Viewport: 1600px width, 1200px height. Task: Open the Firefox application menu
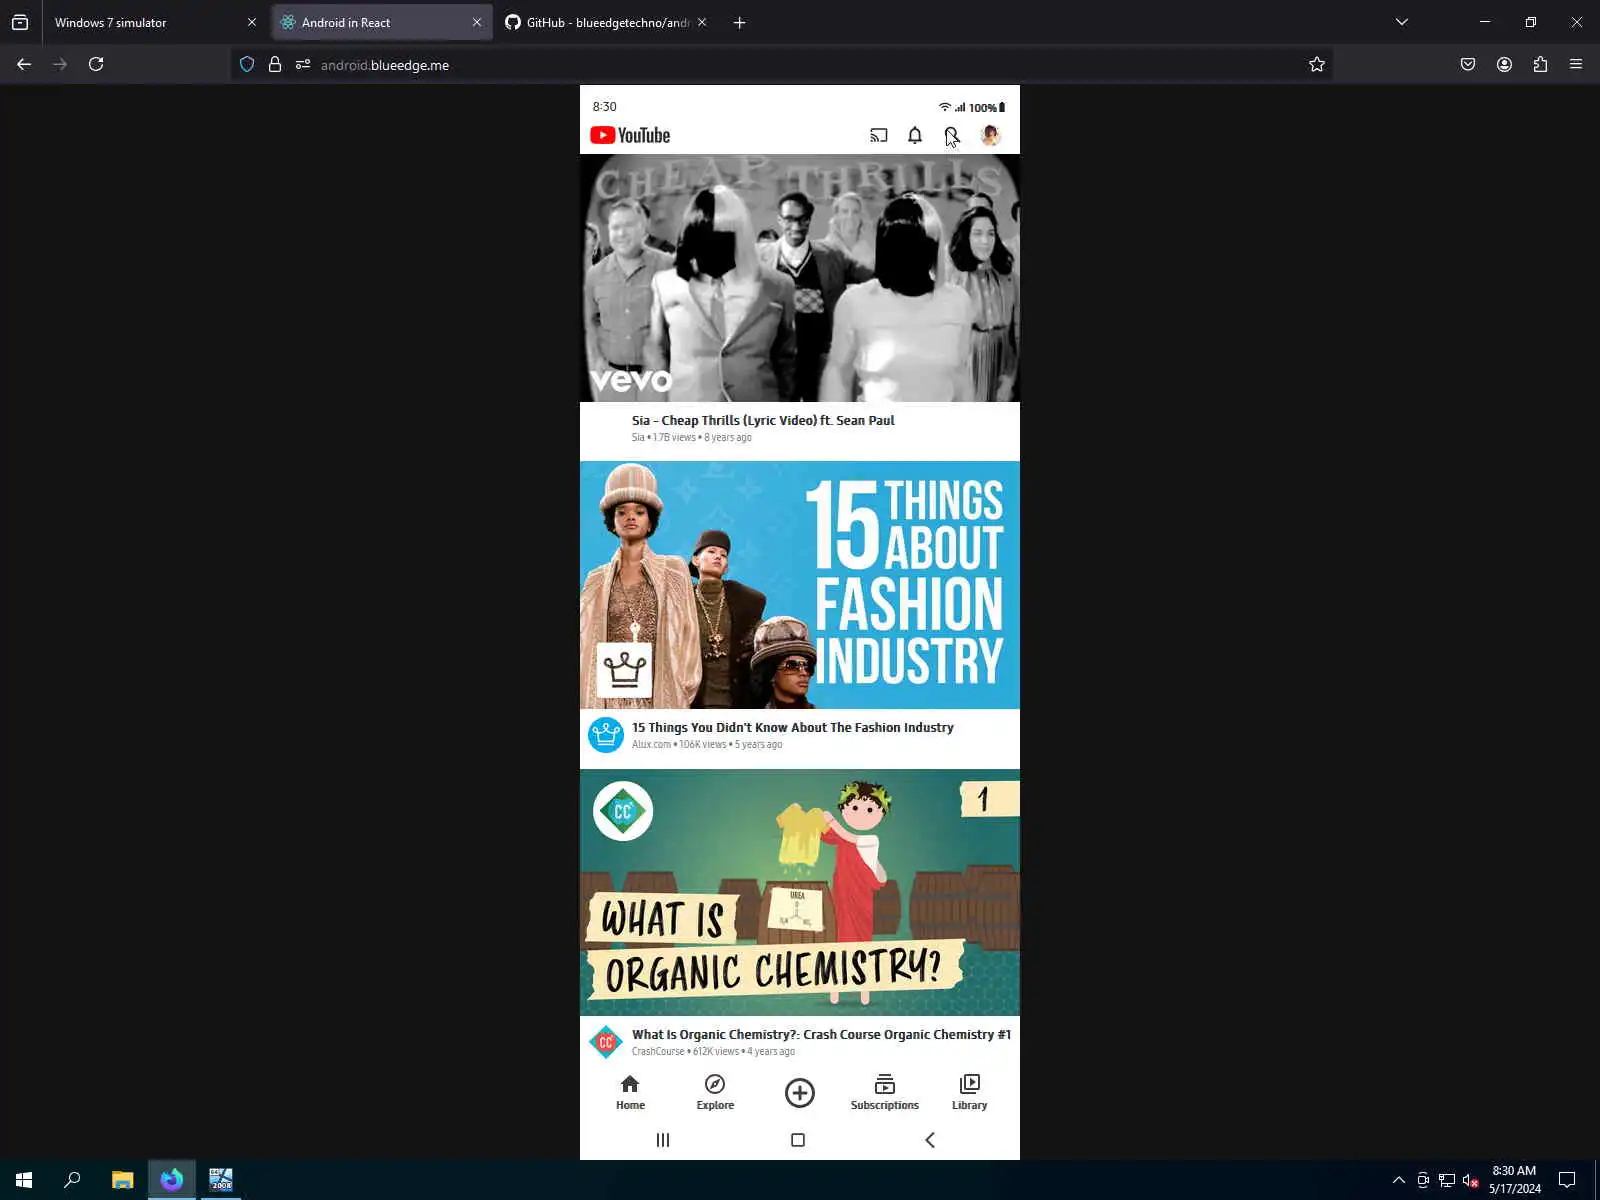(1576, 64)
